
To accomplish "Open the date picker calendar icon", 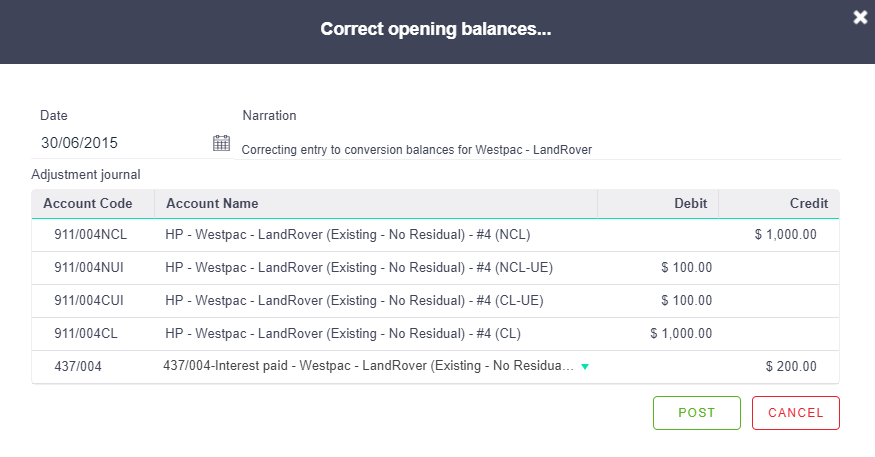I will [222, 143].
